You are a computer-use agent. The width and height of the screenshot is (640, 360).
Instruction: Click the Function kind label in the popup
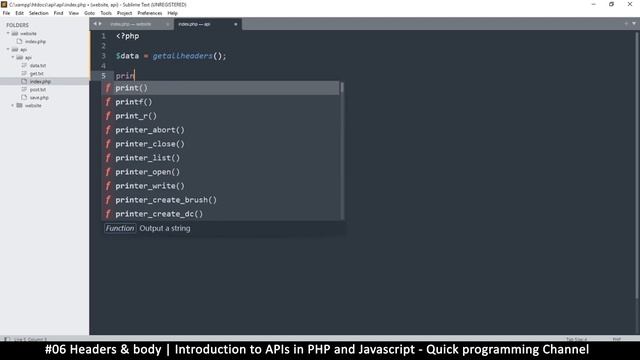click(120, 228)
